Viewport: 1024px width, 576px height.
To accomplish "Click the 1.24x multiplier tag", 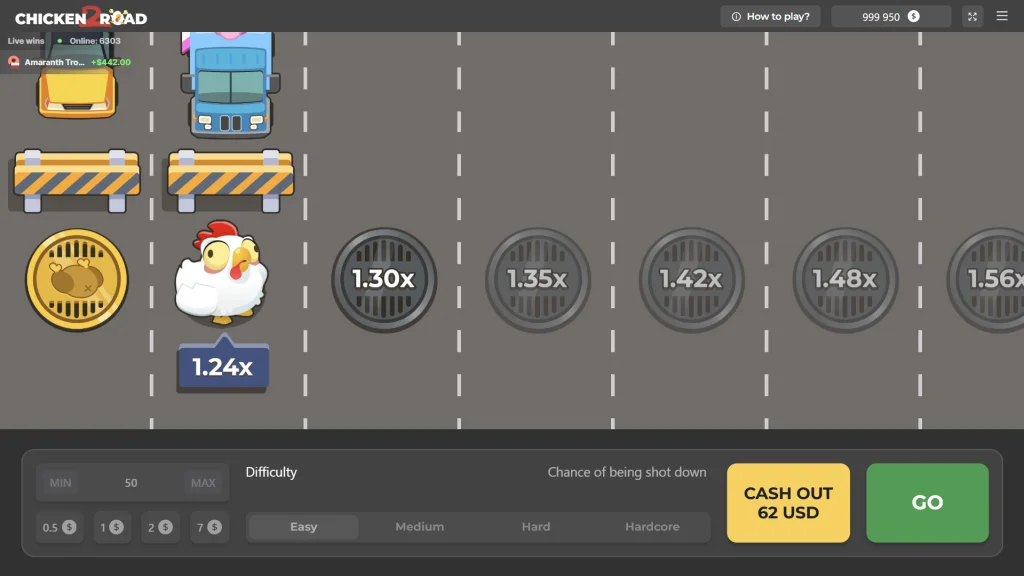I will [223, 364].
